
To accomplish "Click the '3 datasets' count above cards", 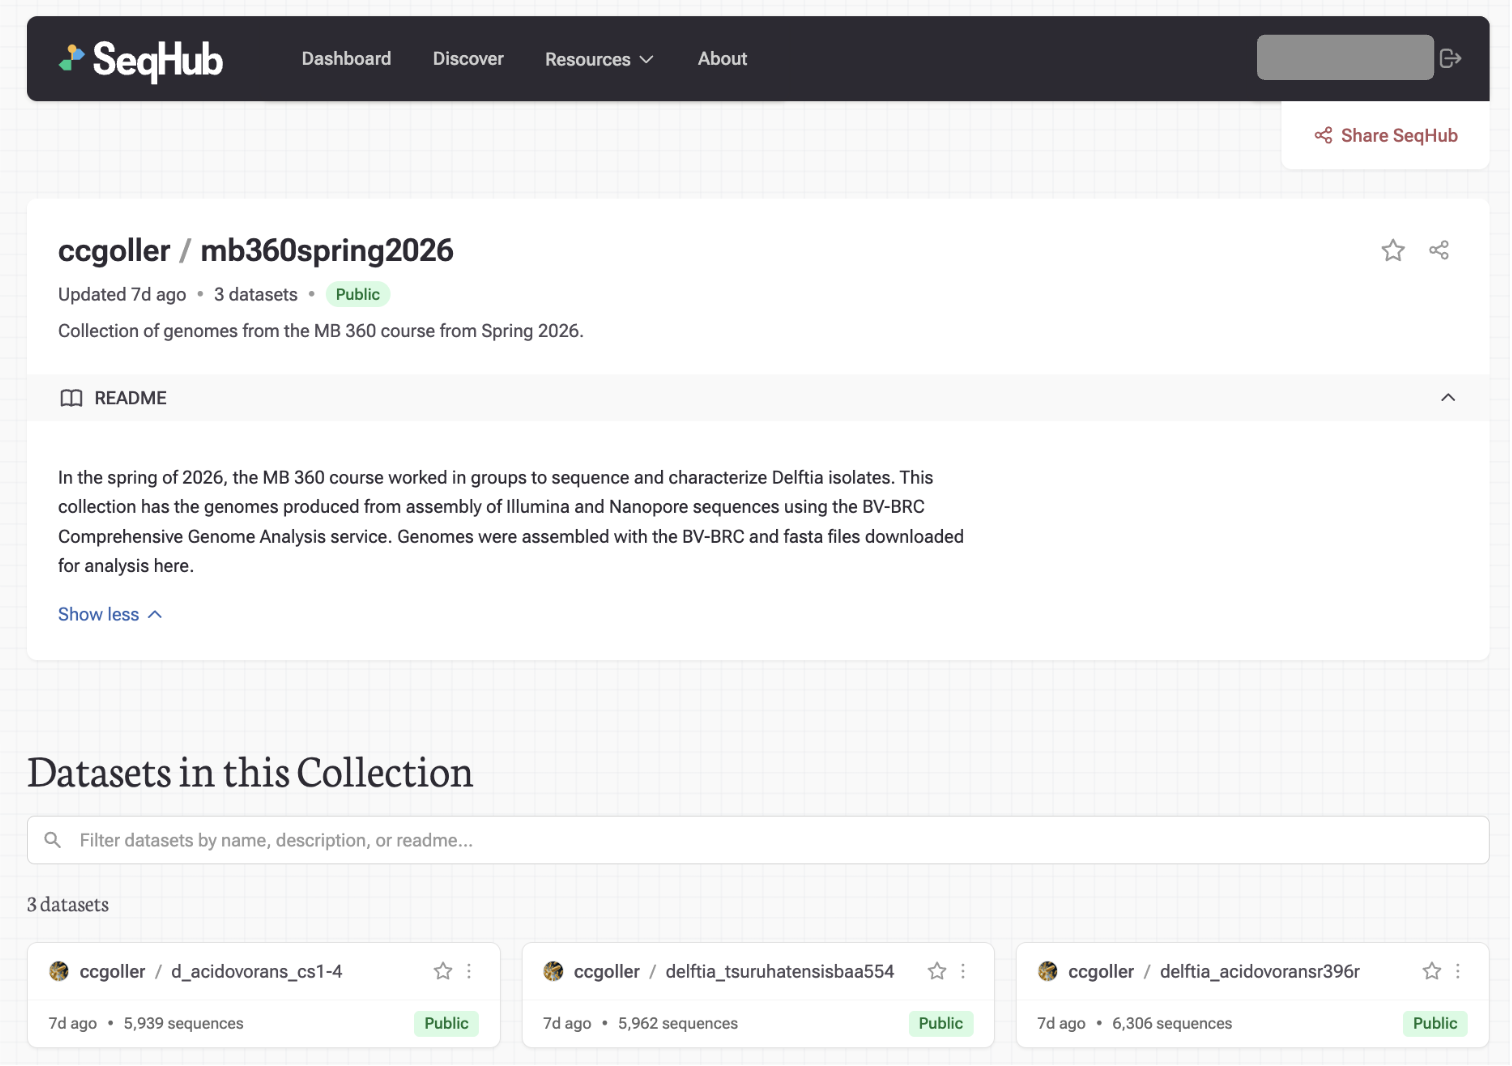I will [x=68, y=904].
